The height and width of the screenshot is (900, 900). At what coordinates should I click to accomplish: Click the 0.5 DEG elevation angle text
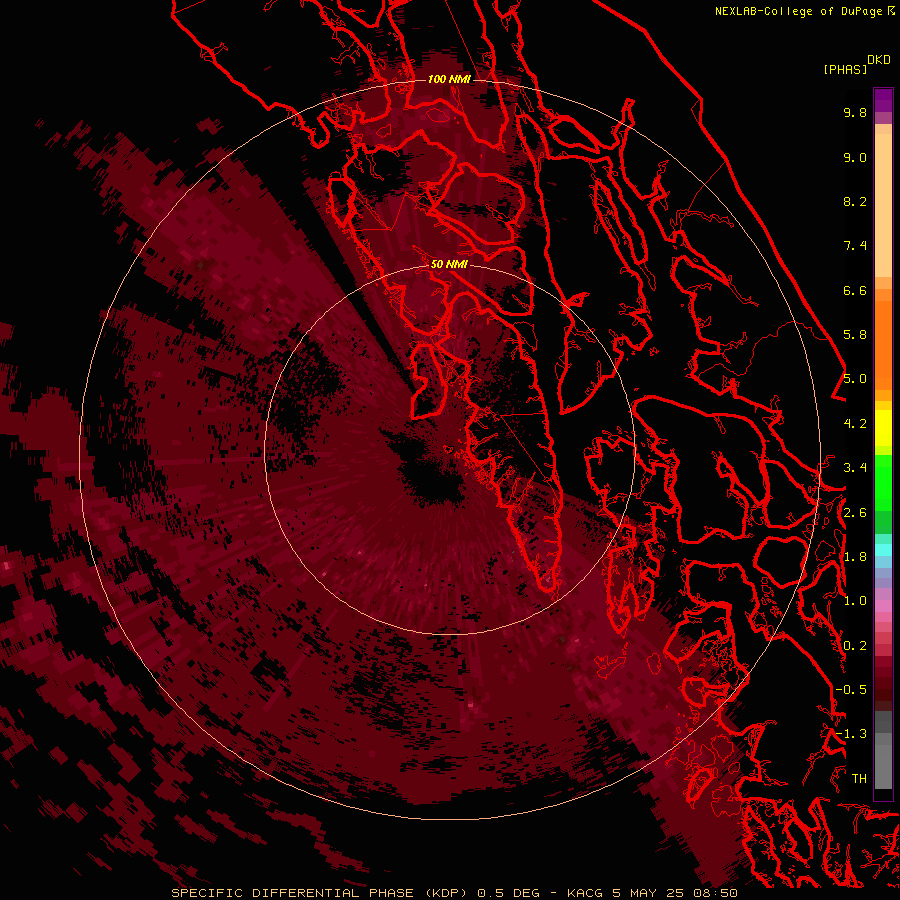(509, 893)
